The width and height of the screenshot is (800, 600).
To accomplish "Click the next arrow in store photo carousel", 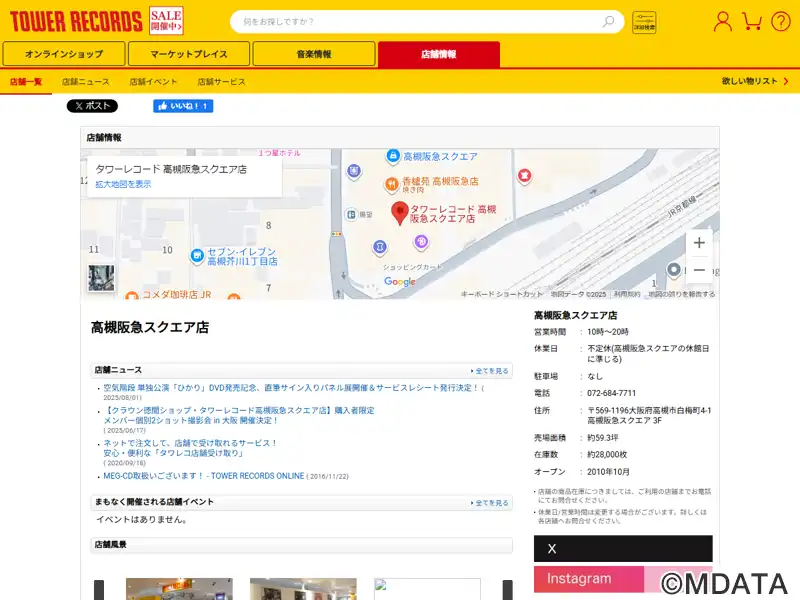I will 508,590.
